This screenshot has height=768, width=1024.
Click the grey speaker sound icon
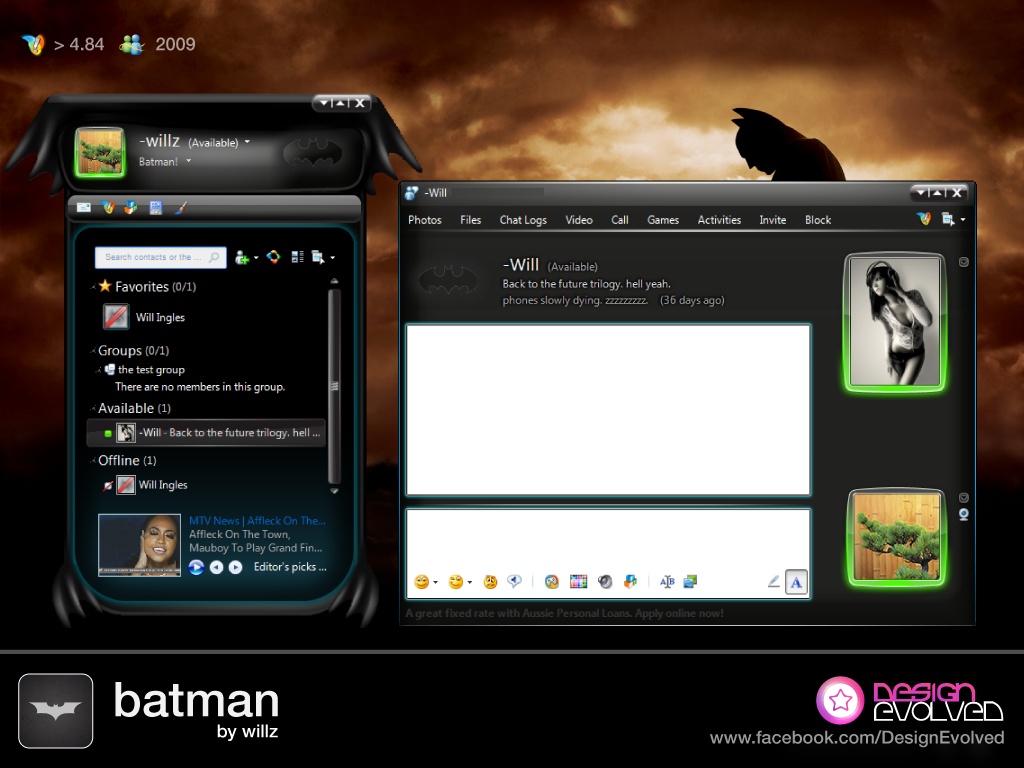point(605,582)
